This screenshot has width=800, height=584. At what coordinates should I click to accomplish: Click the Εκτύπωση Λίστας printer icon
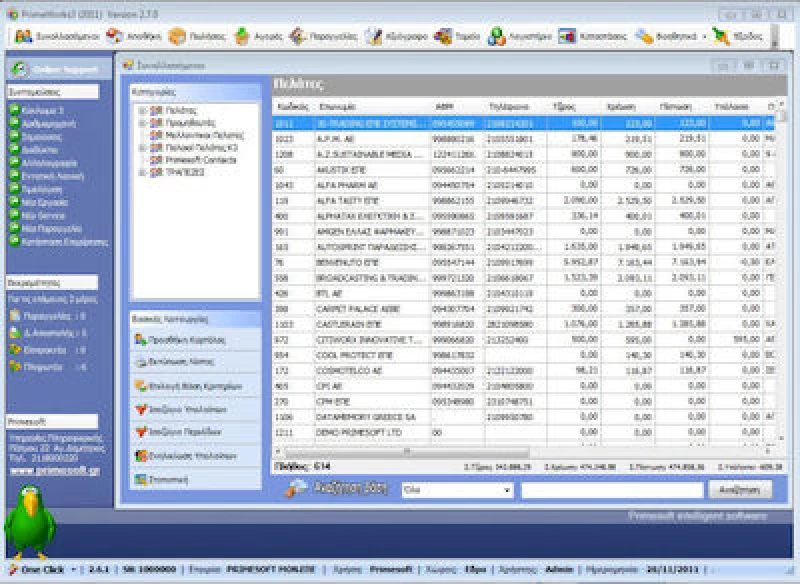tap(141, 363)
